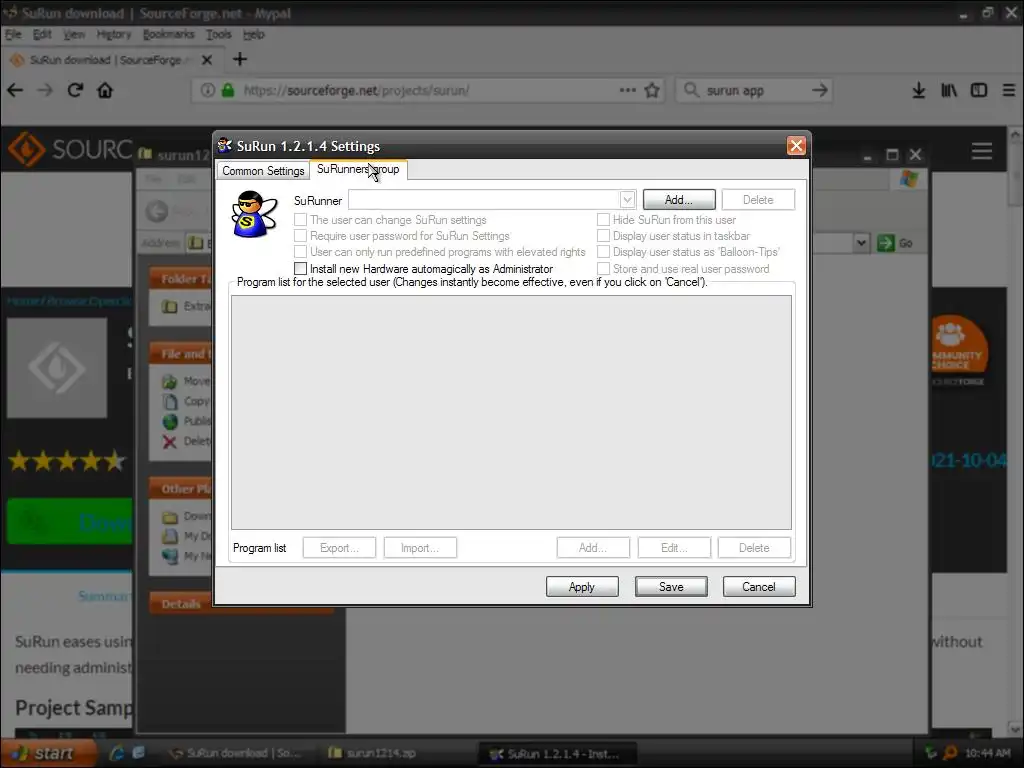Save the SuRun settings

pyautogui.click(x=671, y=586)
